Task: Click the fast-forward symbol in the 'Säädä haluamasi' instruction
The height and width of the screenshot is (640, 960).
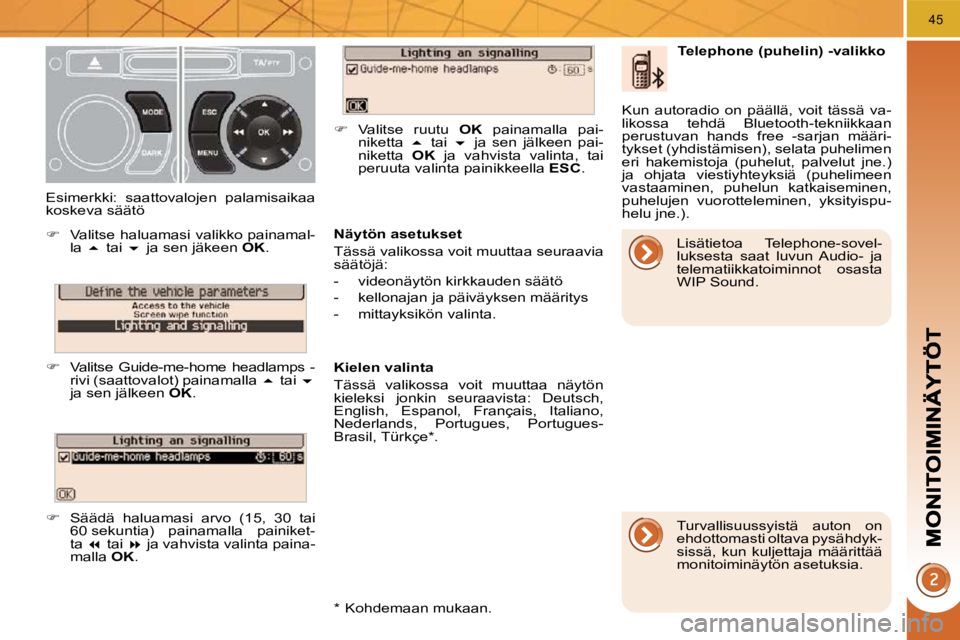Action: point(135,544)
